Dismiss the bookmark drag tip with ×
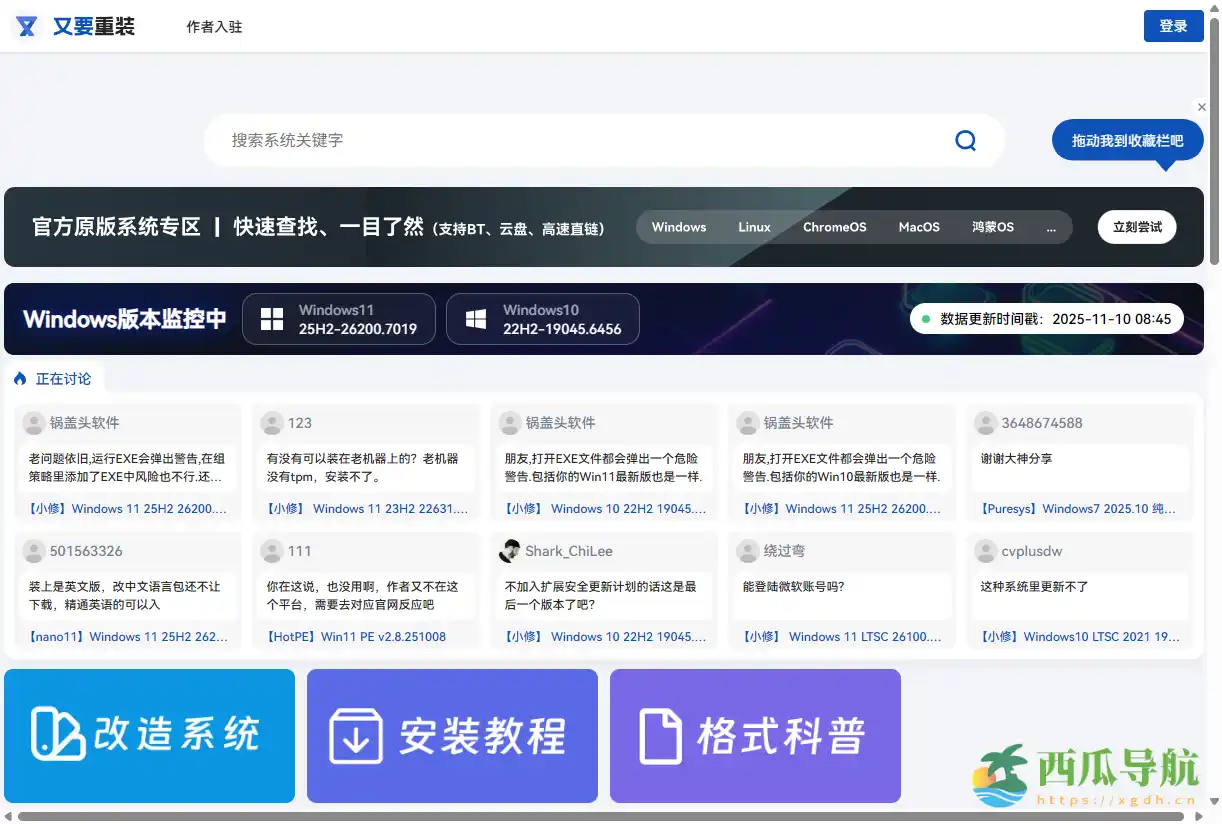 1201,107
